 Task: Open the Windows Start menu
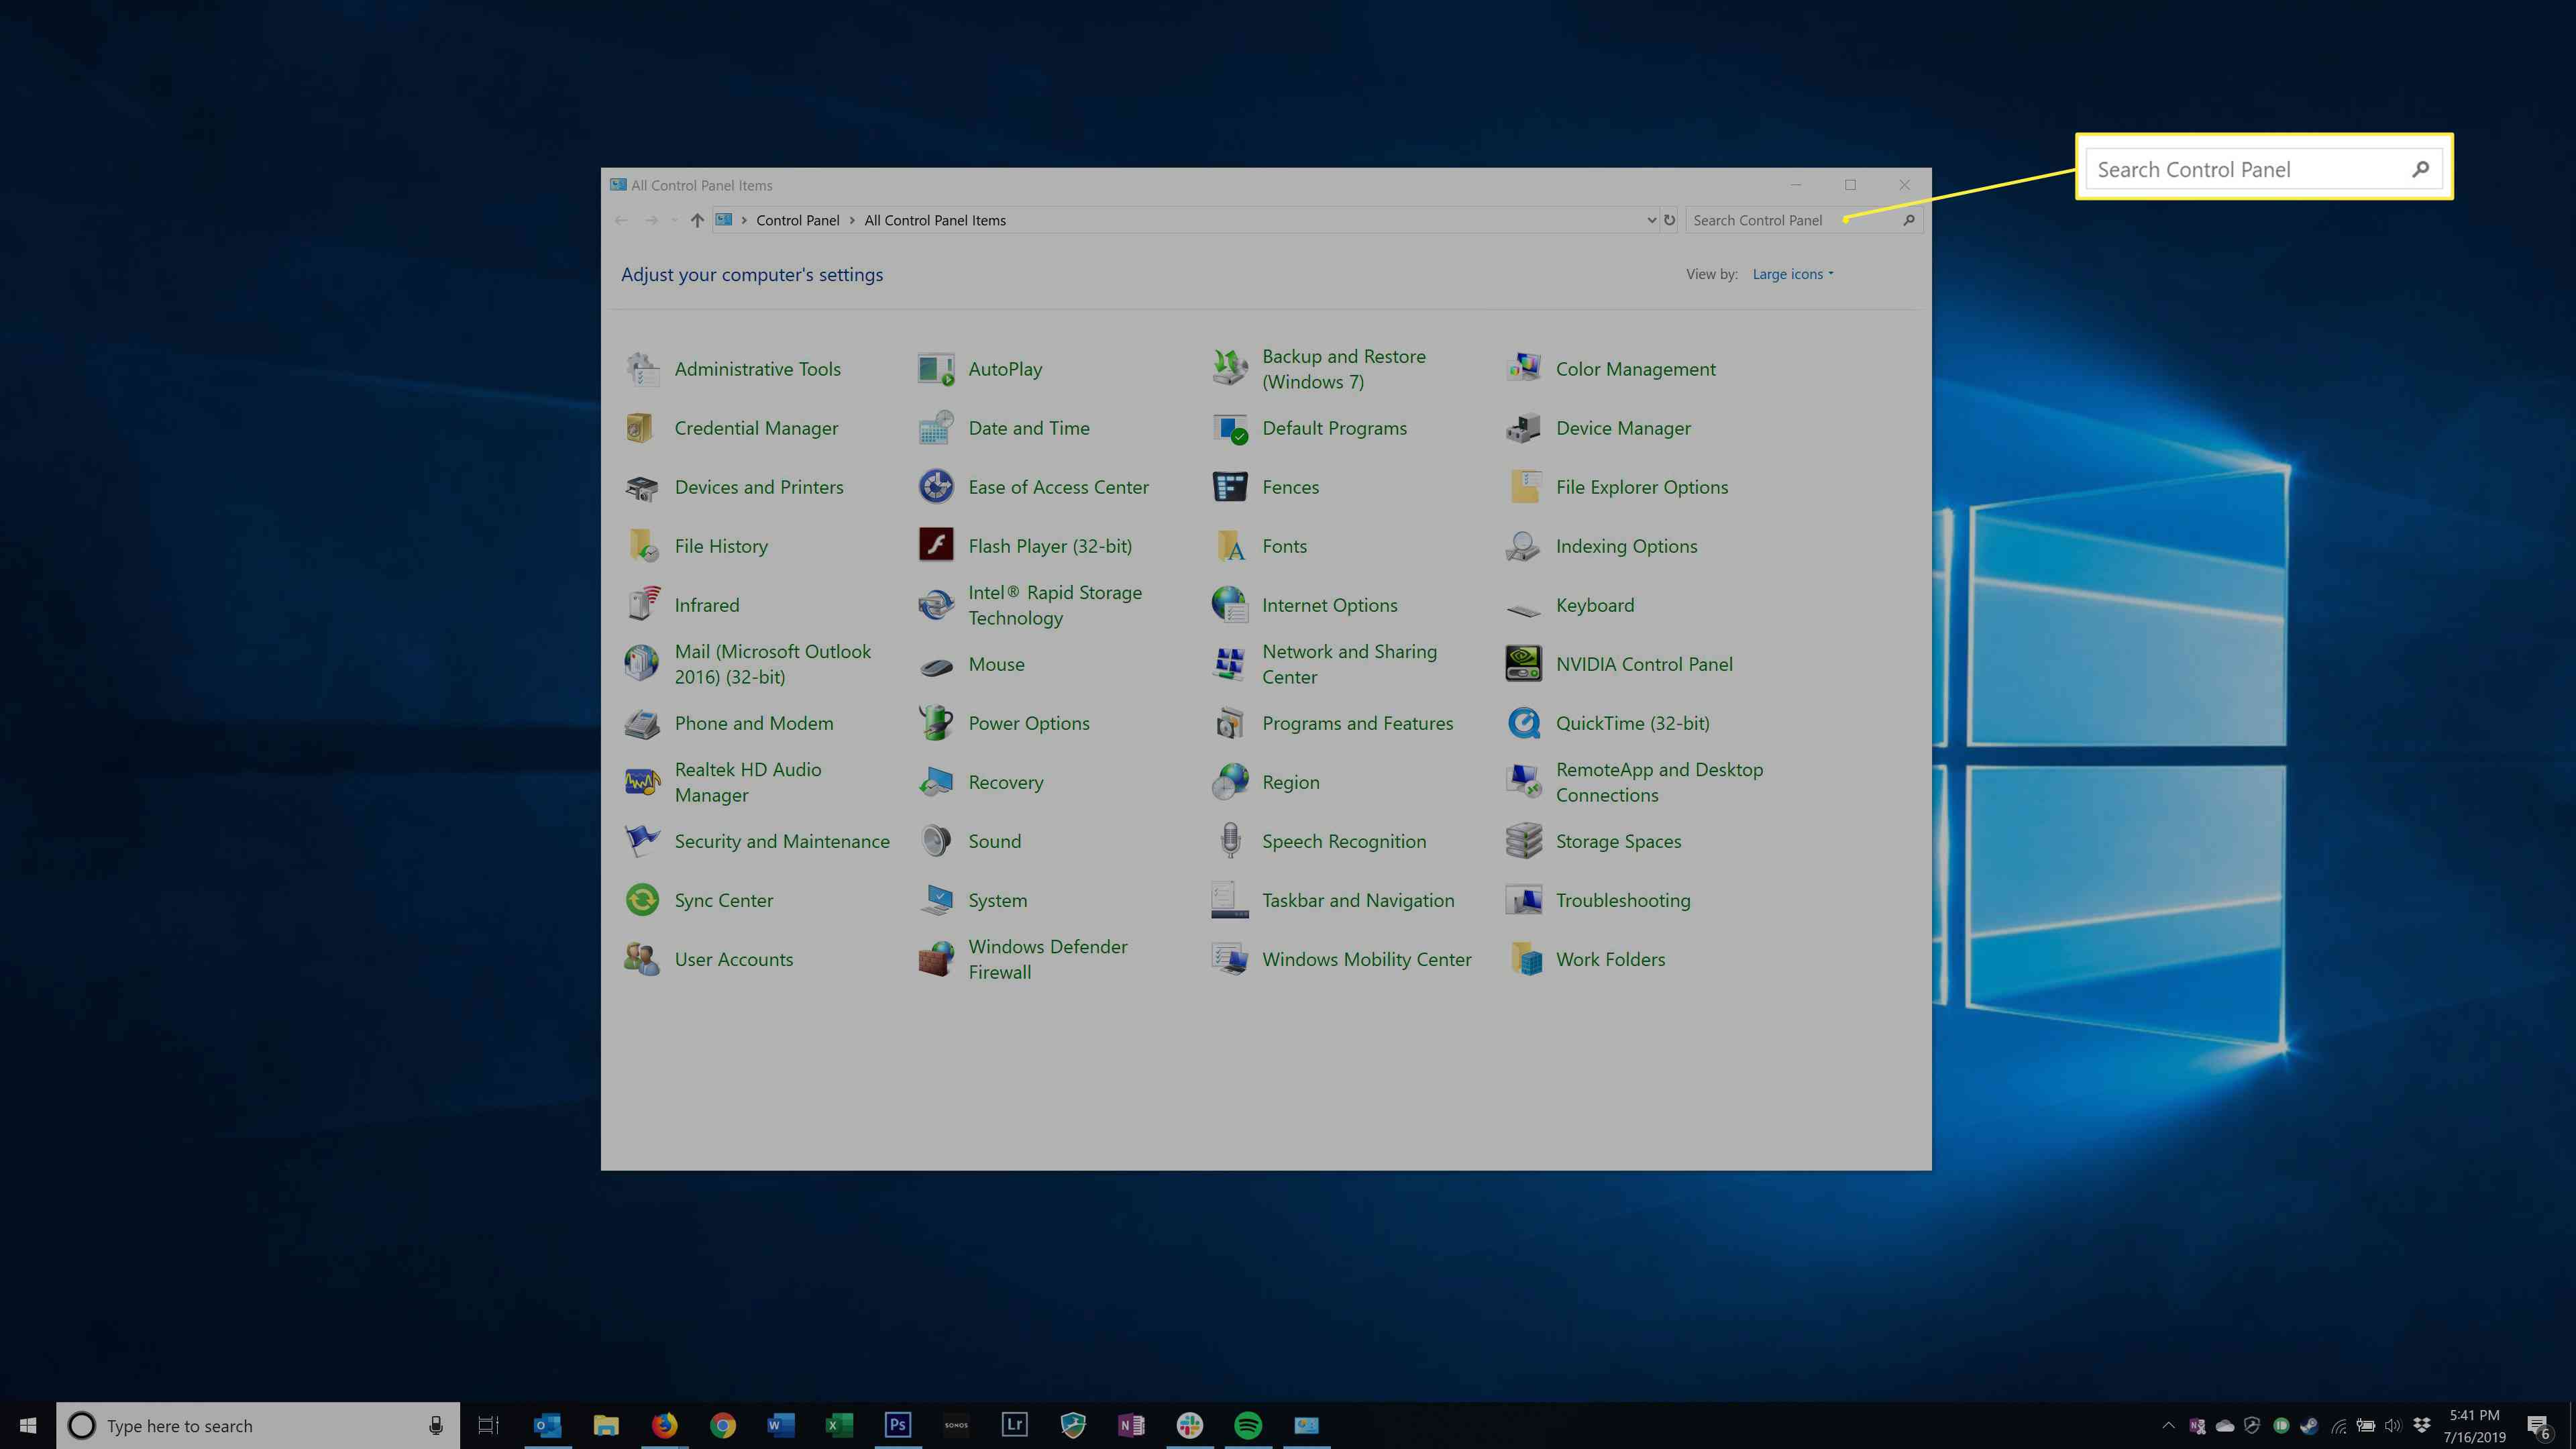coord(28,1425)
